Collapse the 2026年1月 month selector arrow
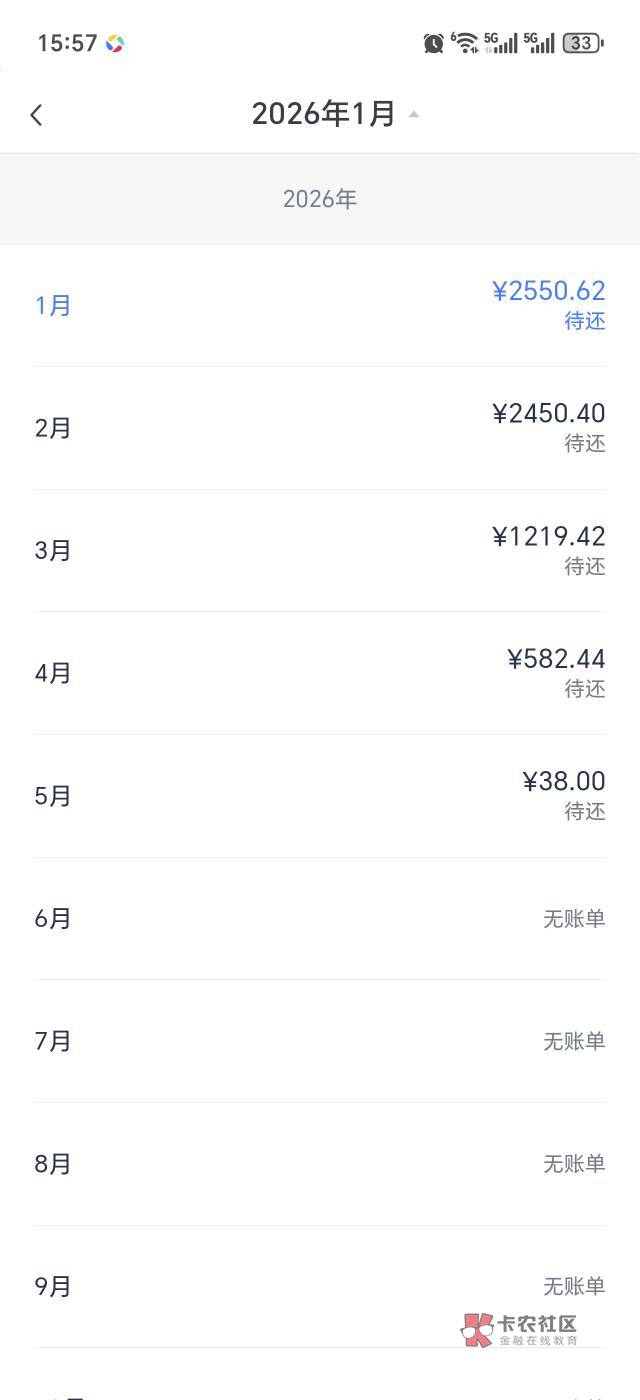Image resolution: width=640 pixels, height=1400 pixels. click(414, 114)
